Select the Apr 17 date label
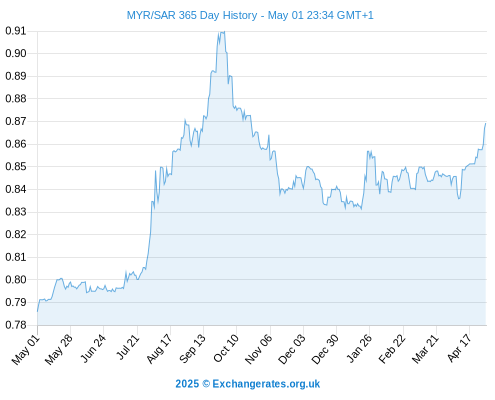The width and height of the screenshot is (495, 400). tap(459, 348)
